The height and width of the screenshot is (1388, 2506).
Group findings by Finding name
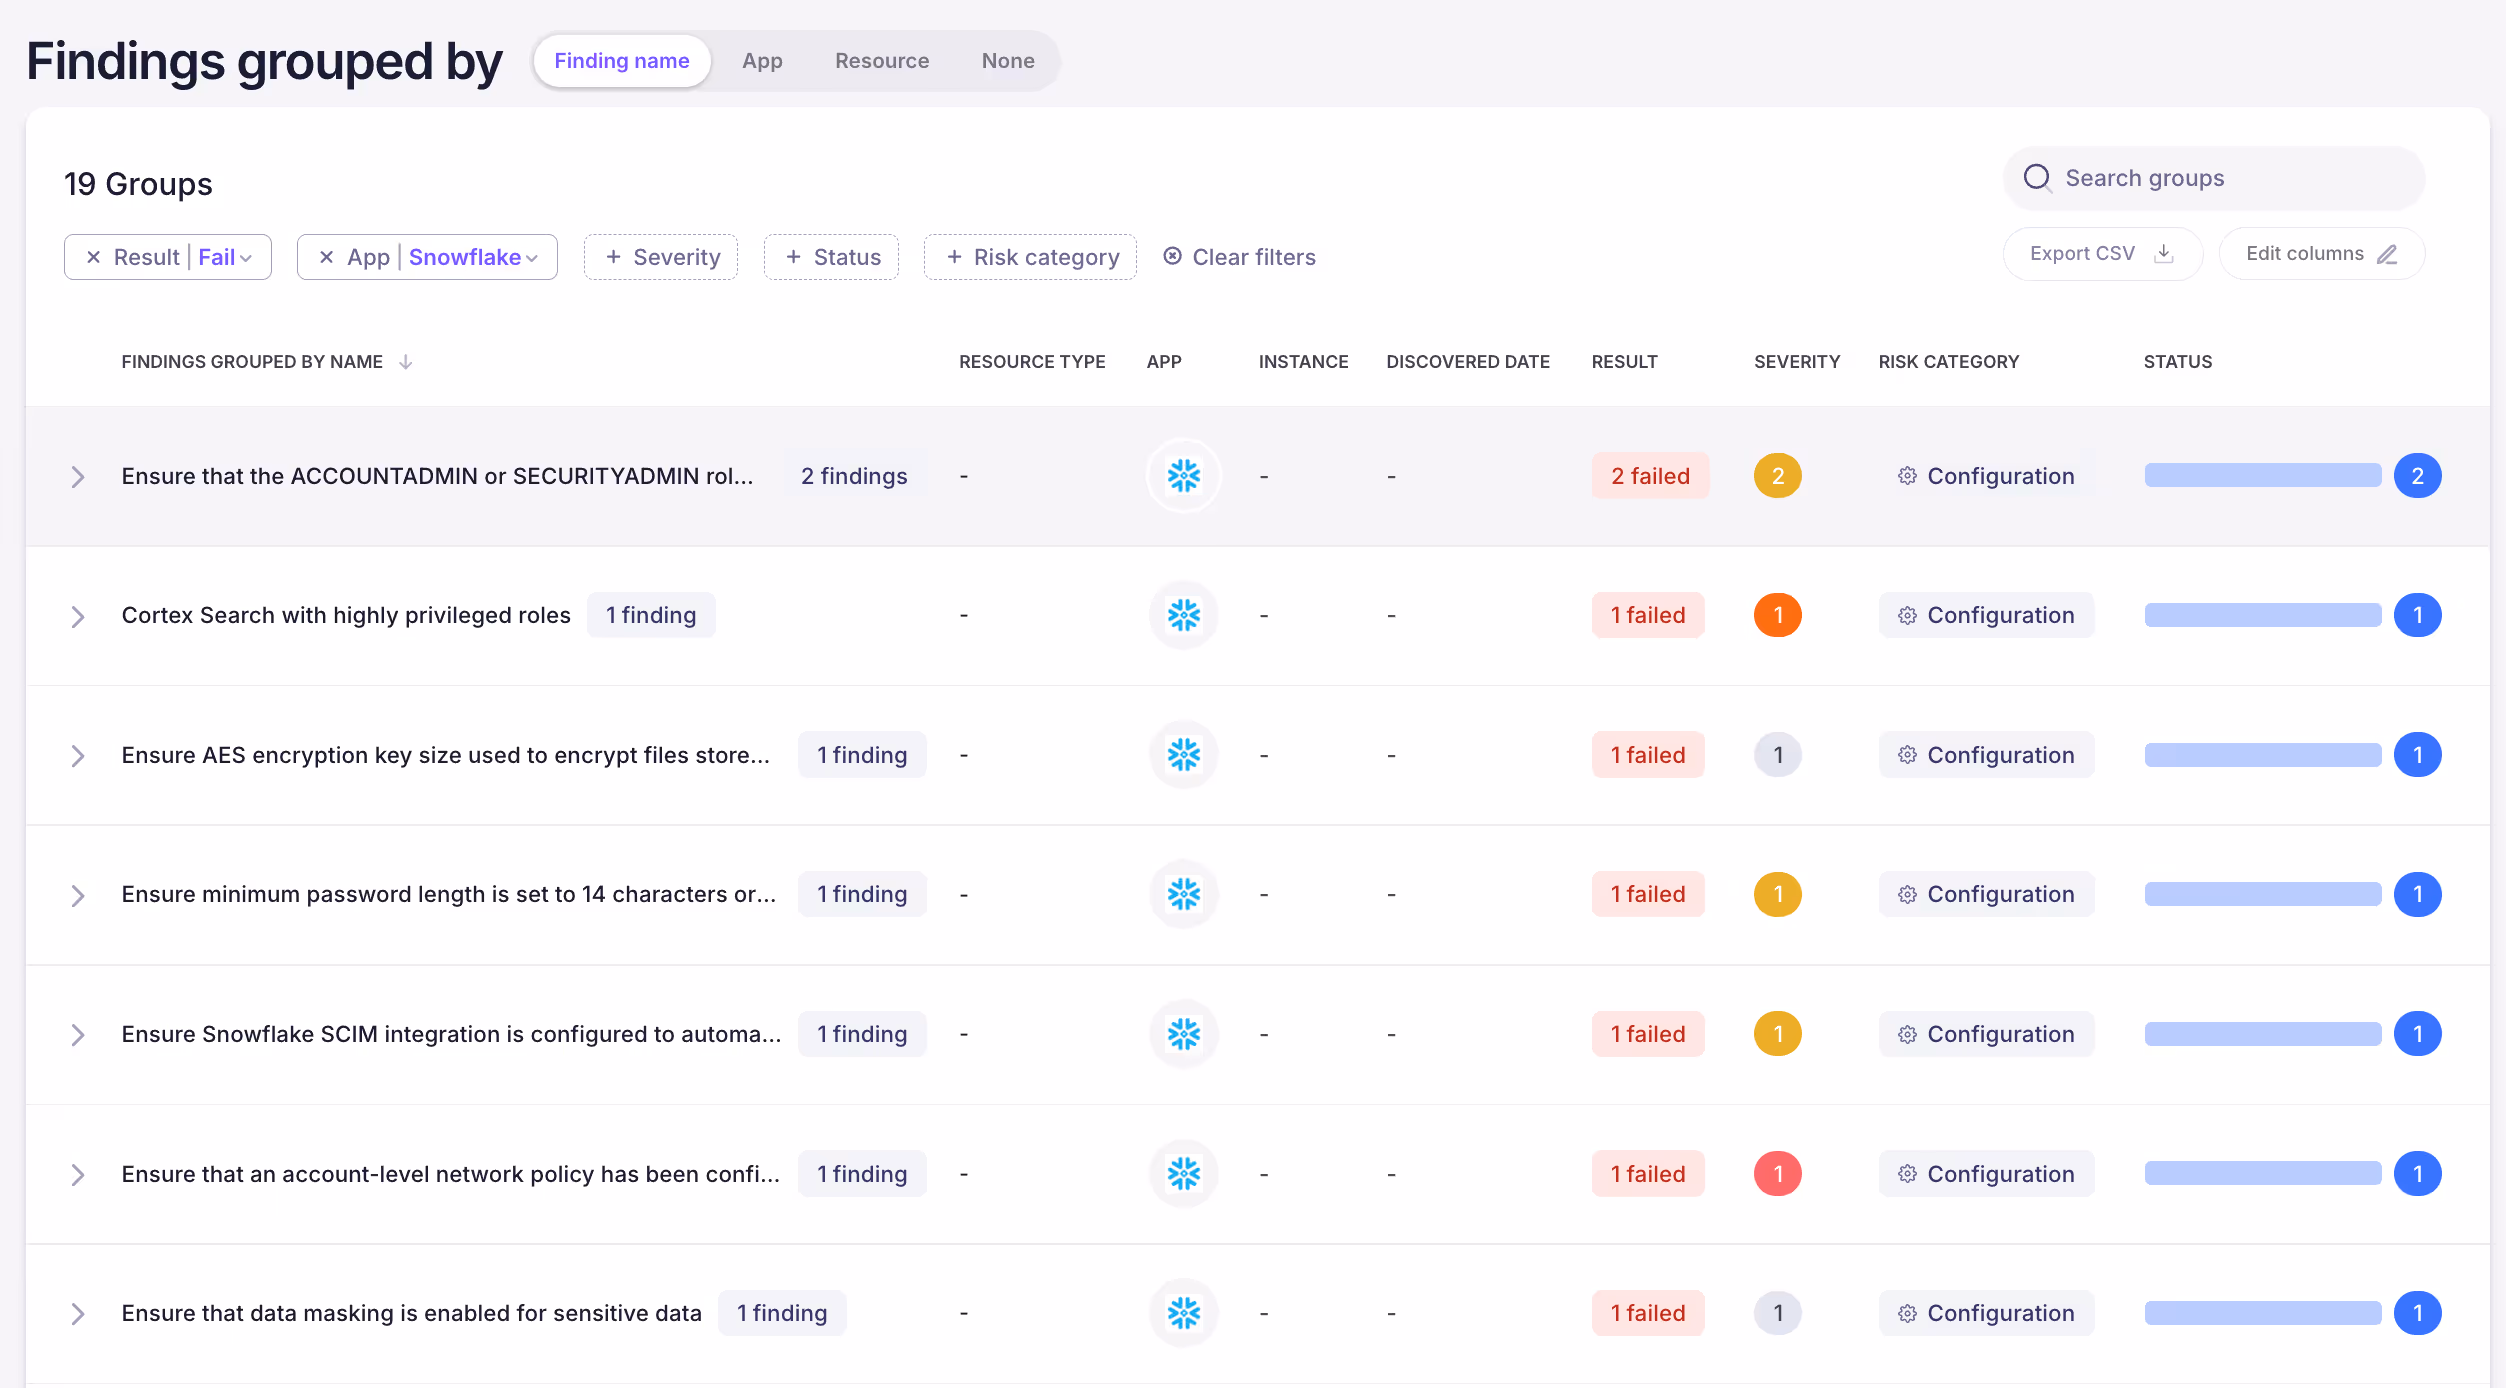622,61
